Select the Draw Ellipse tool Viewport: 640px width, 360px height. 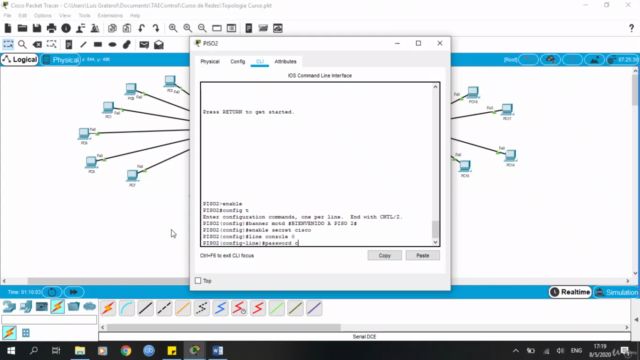click(112, 44)
